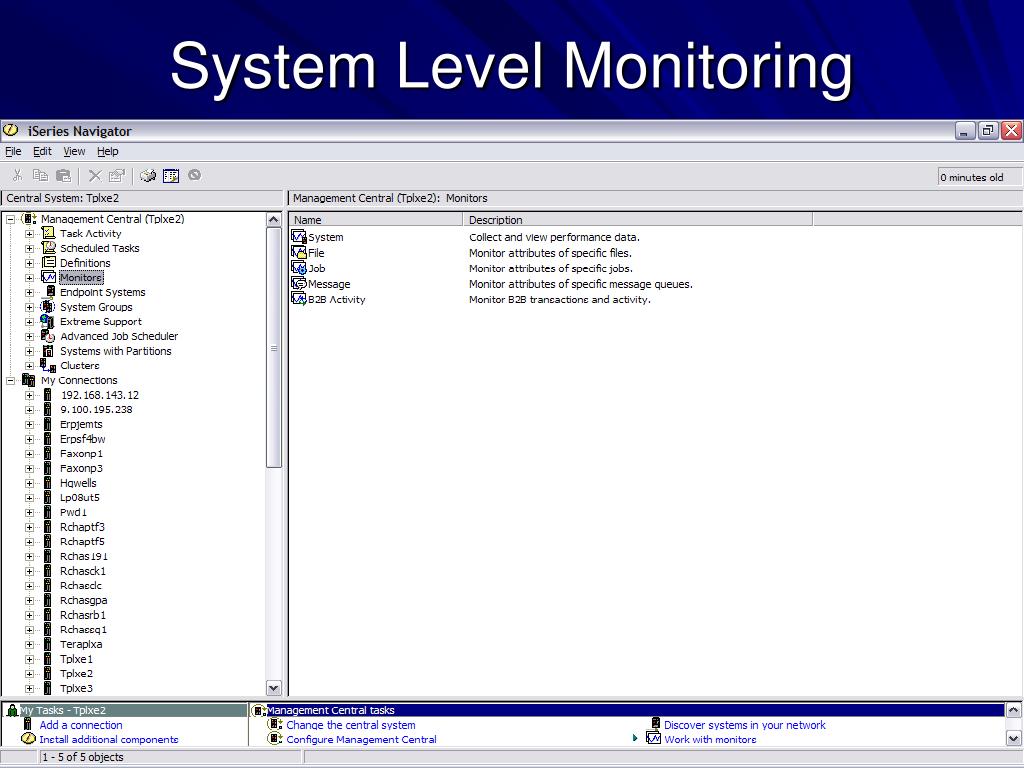Select the Rchasrb1 connection
Viewport: 1024px width, 768px height.
(x=83, y=615)
